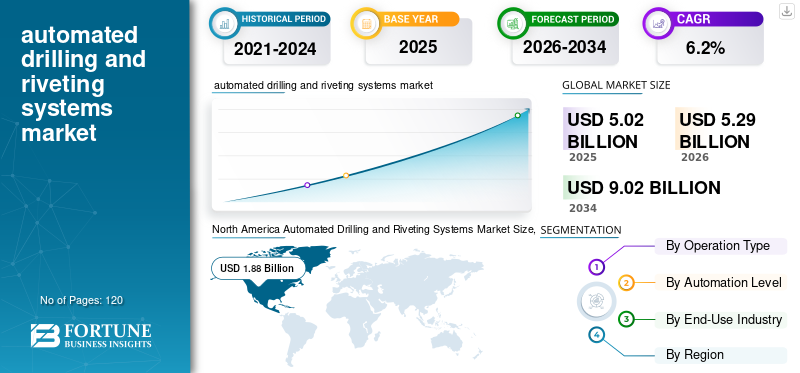Screen dimensions: 800x373
Task: Click the orange number 2 circle
Action: (627, 283)
